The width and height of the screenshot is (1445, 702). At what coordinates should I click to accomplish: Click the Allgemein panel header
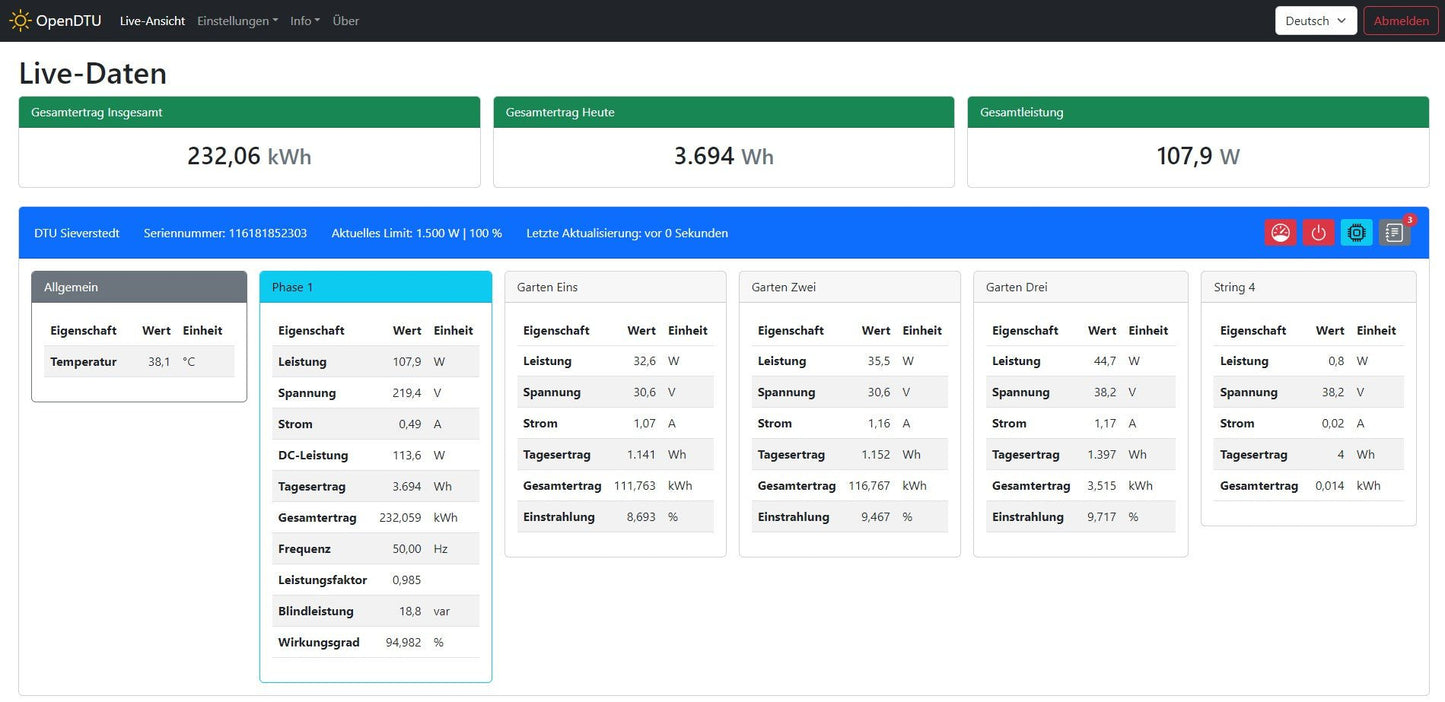coord(139,286)
